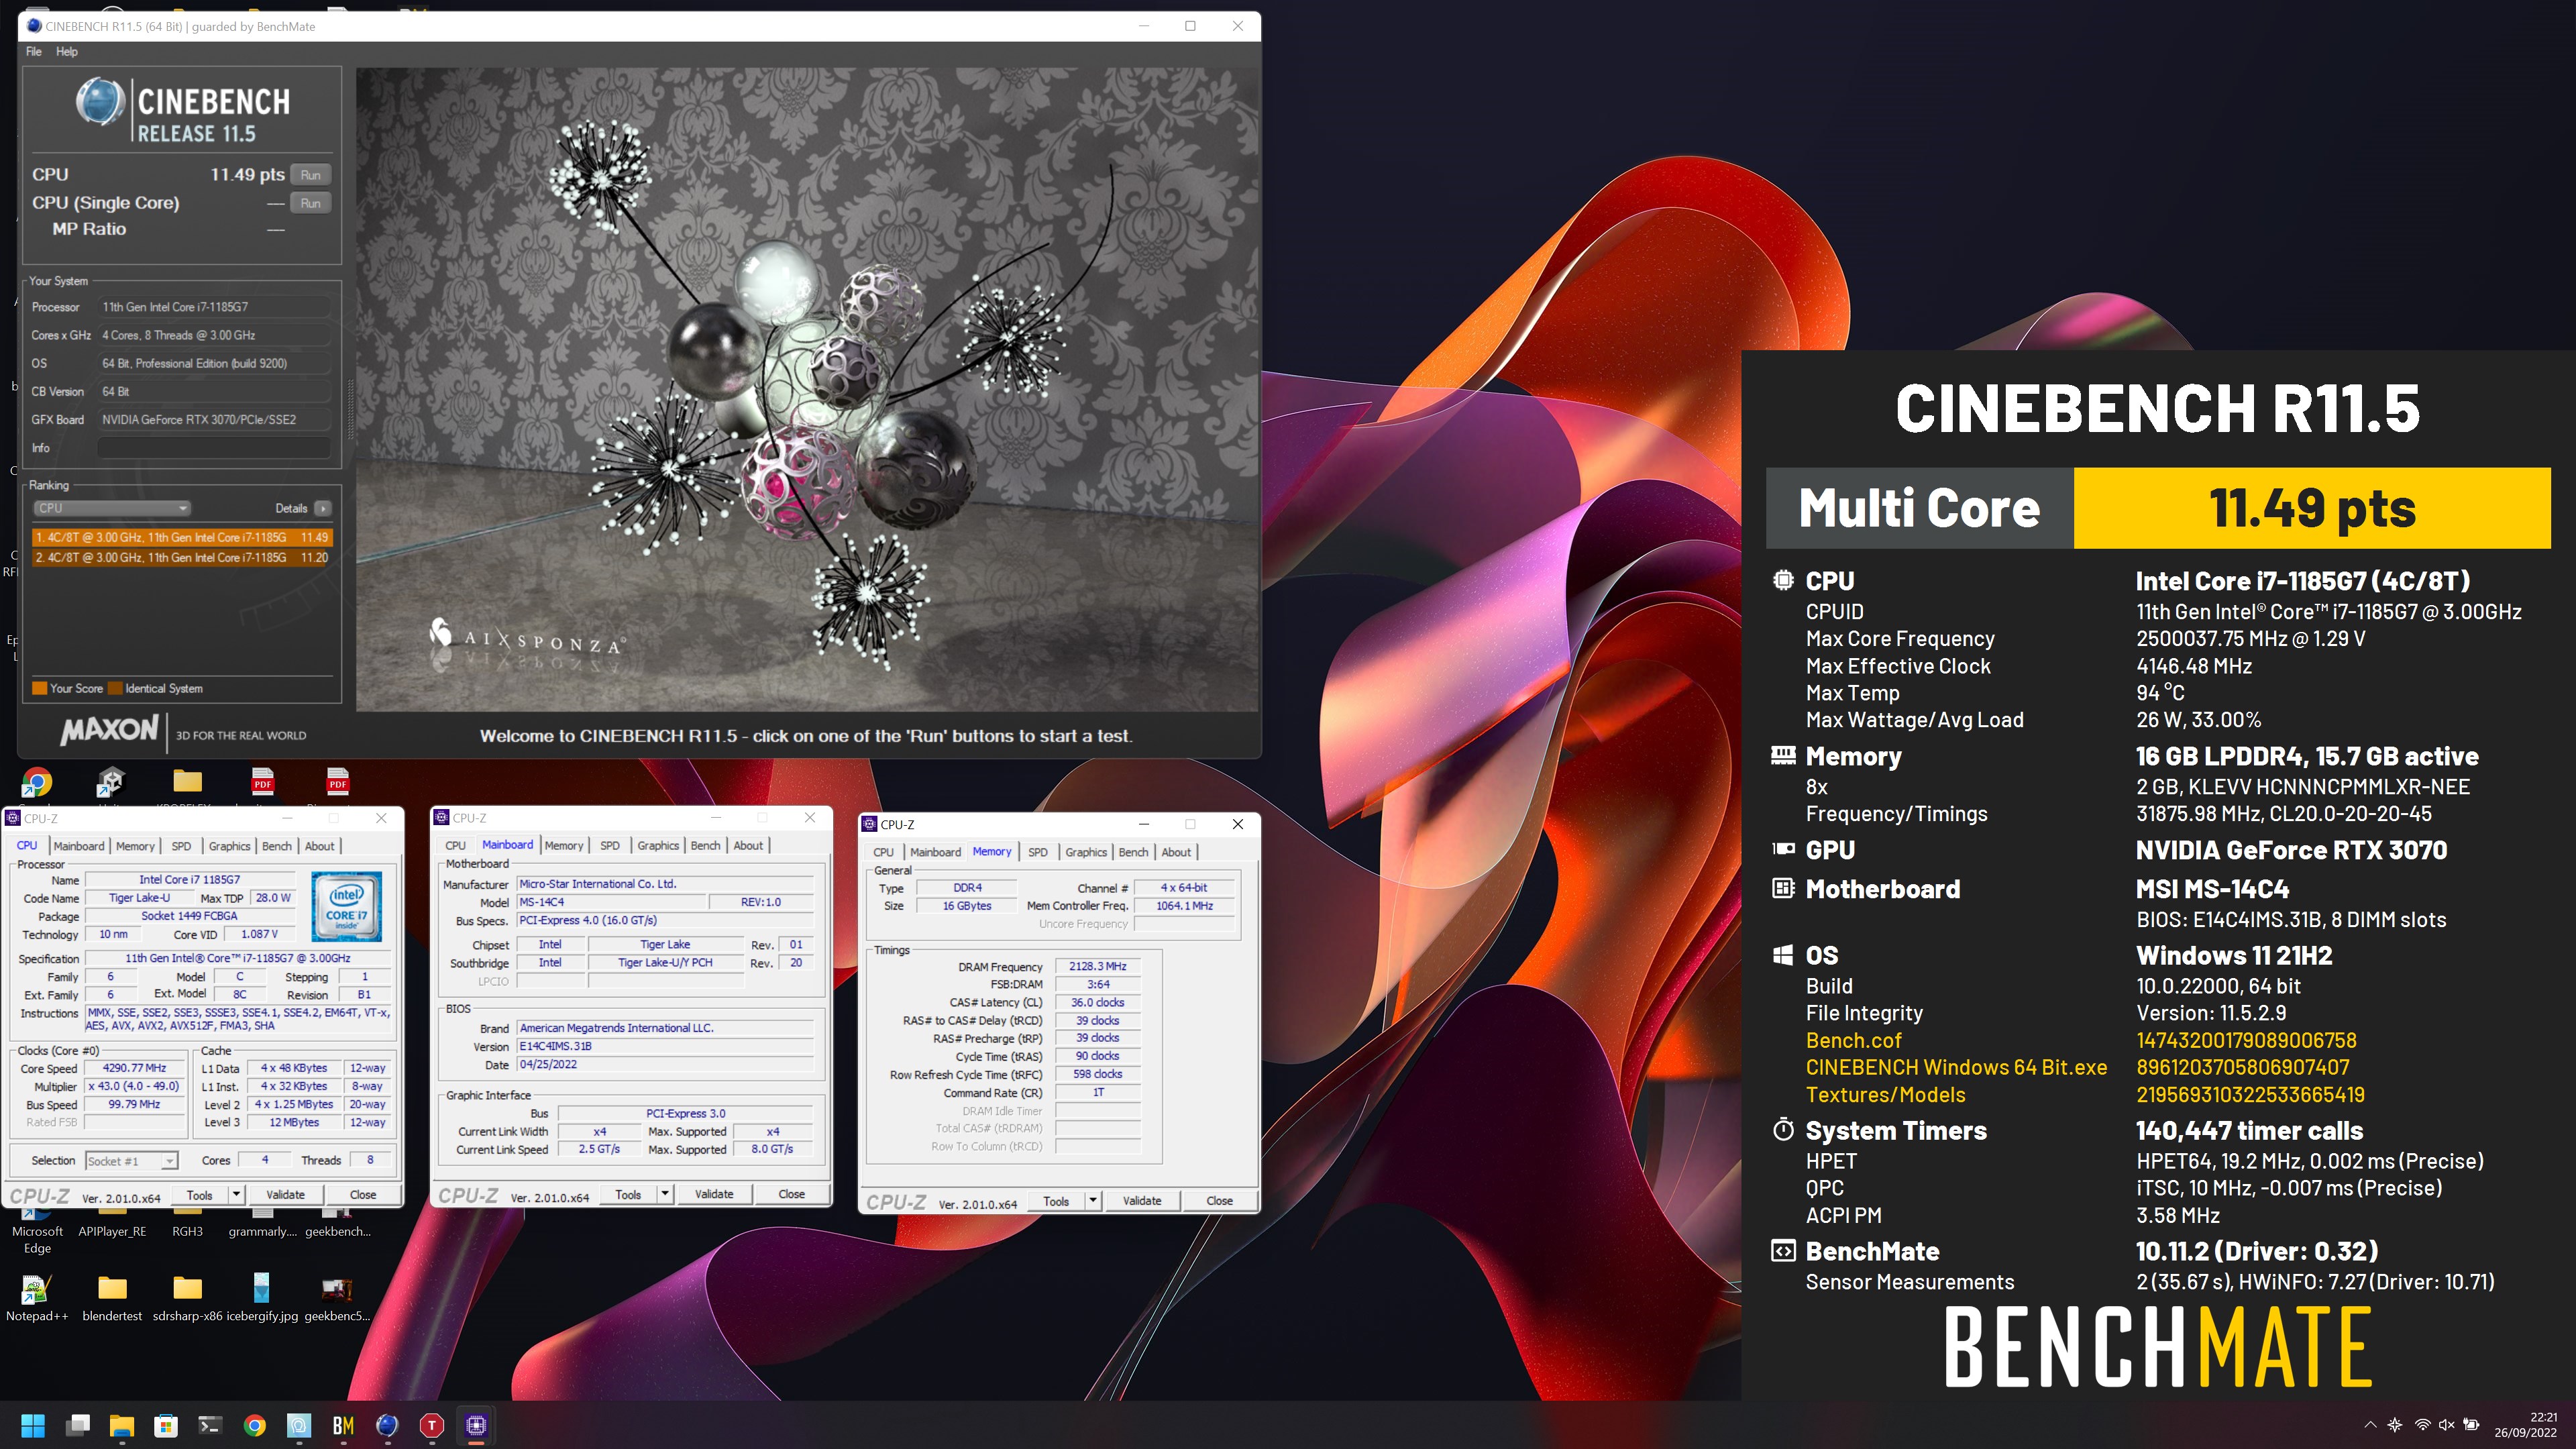The width and height of the screenshot is (2576, 1449).
Task: Open the Graphics tab in the Mainboard CPU-Z window
Action: pyautogui.click(x=658, y=845)
